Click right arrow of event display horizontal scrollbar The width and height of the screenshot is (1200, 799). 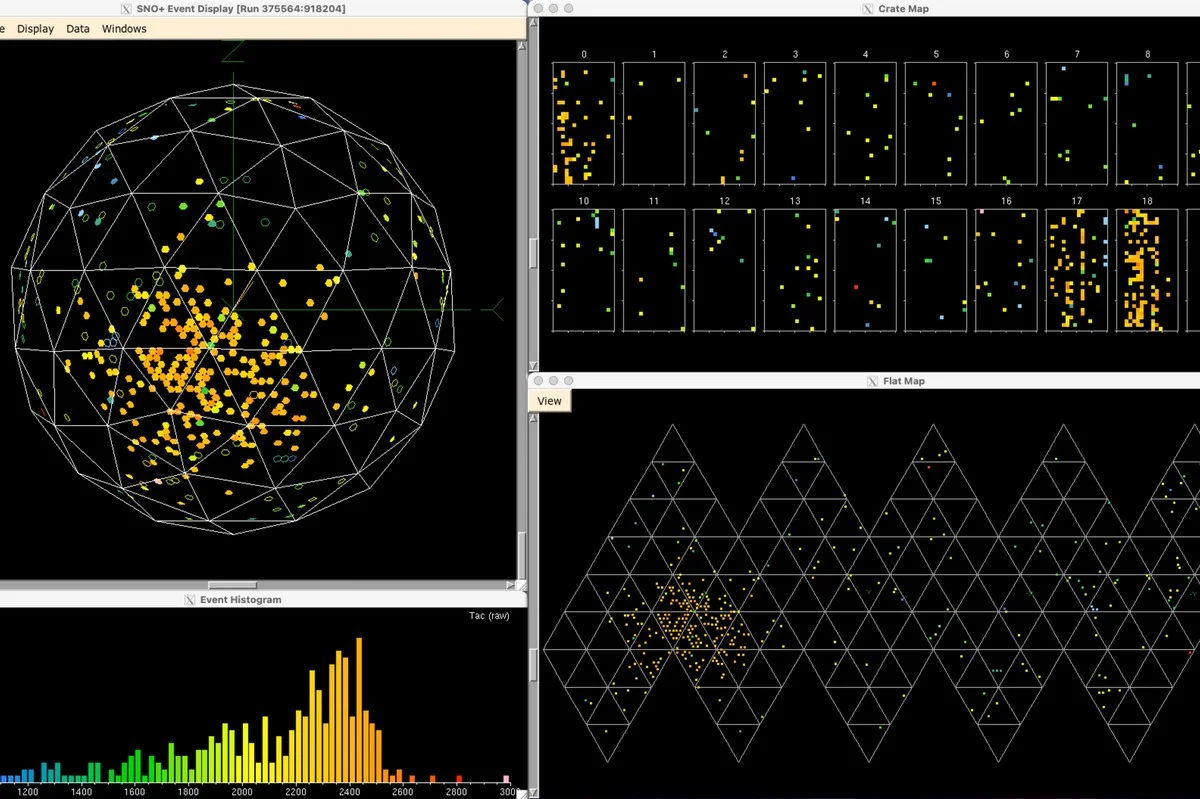(x=511, y=585)
